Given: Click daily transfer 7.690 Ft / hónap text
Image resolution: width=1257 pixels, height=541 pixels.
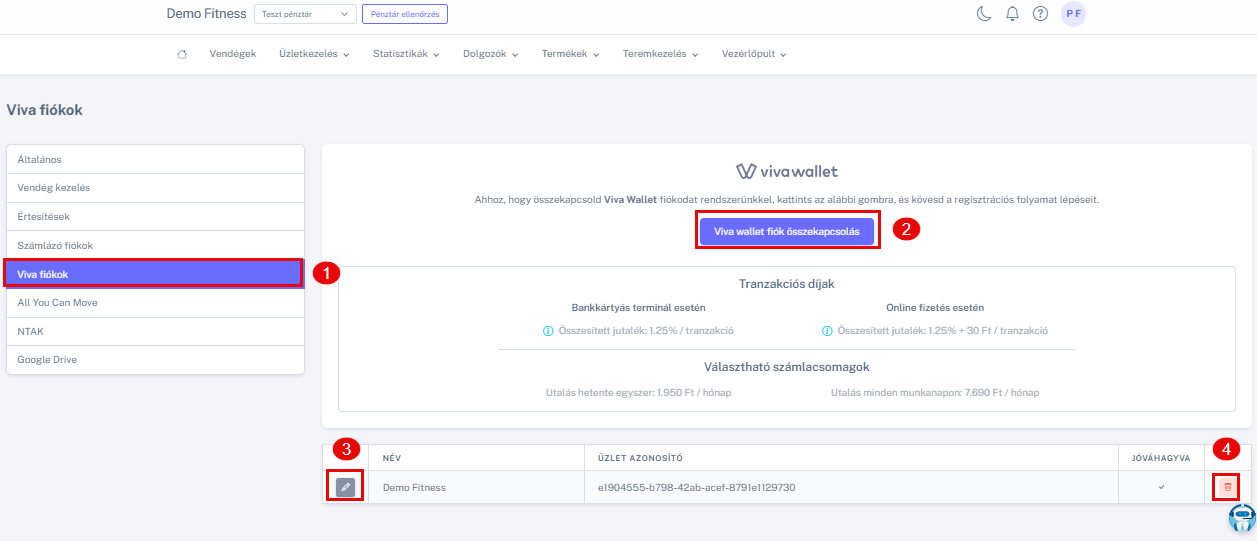Looking at the screenshot, I should click(935, 392).
